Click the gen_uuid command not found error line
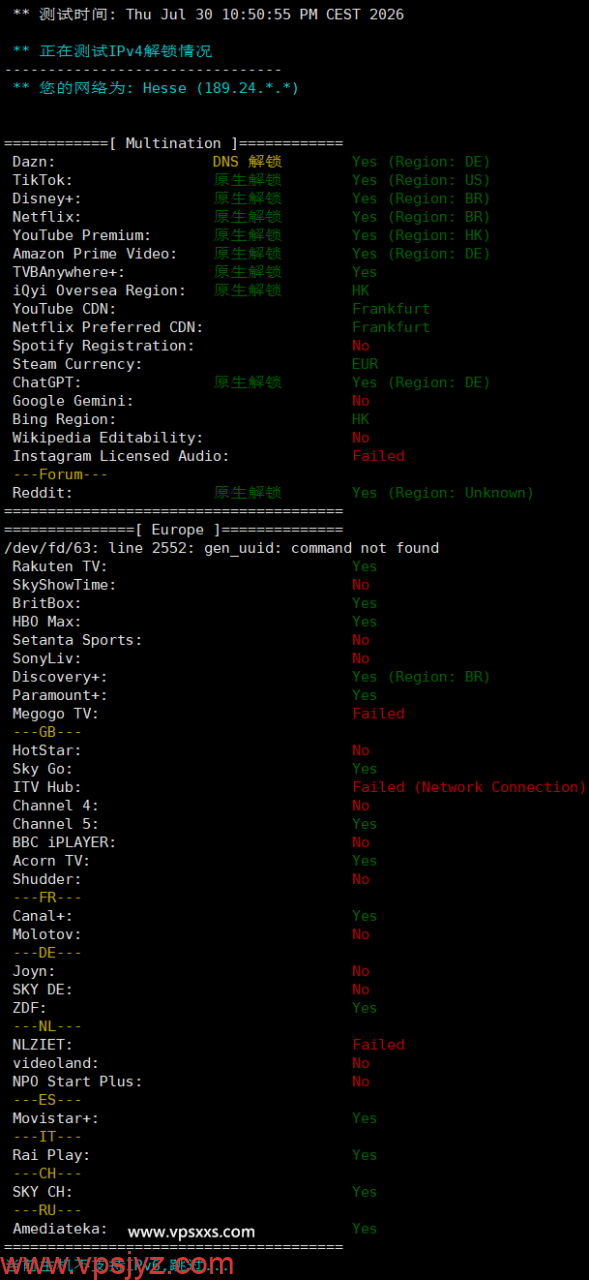 (222, 548)
